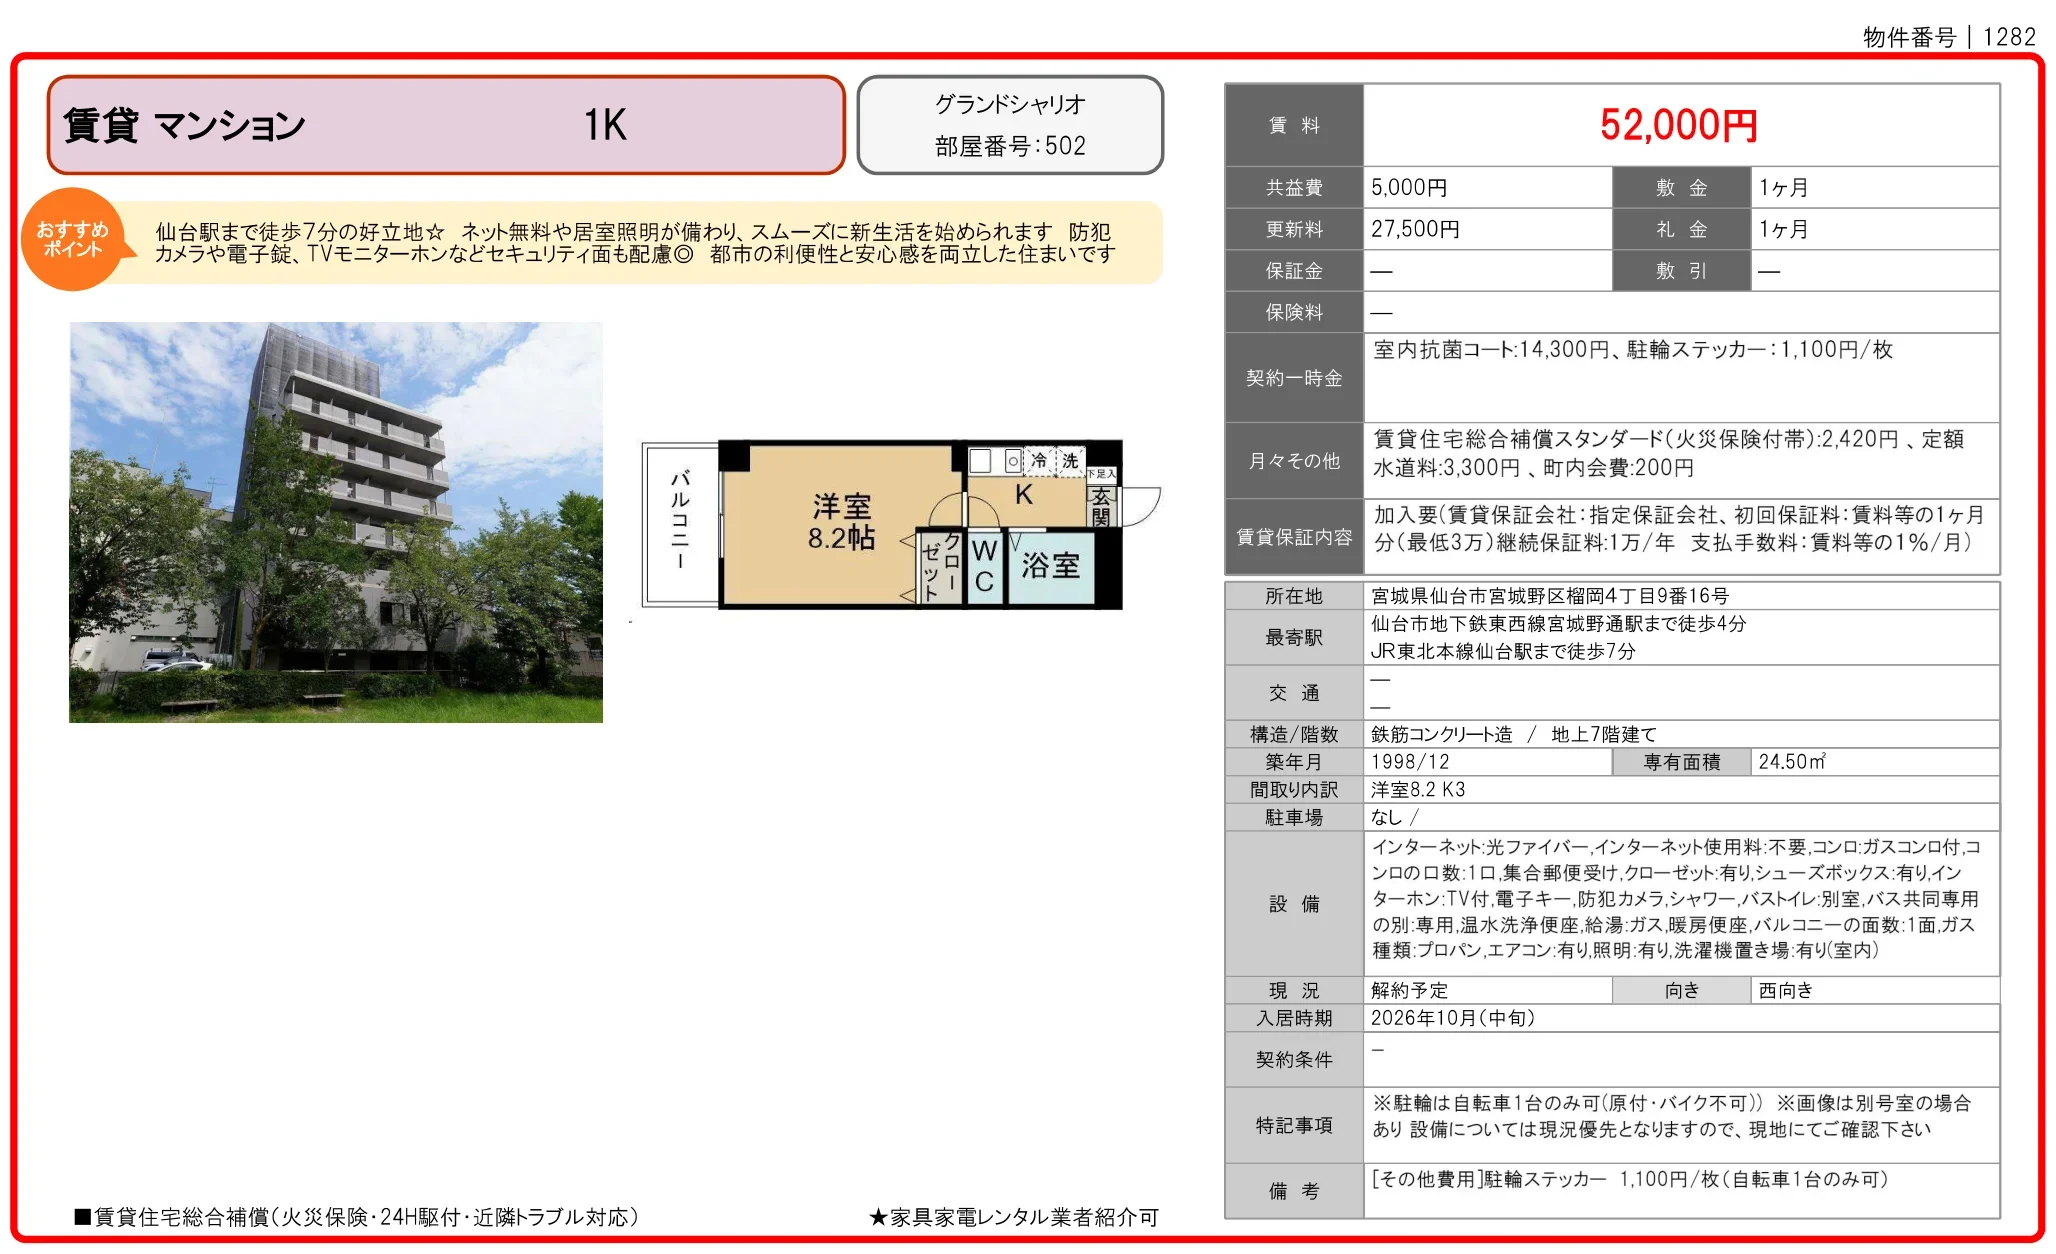This screenshot has width=2056, height=1254.
Task: Click the 備考 header cell
Action: pyautogui.click(x=1294, y=1191)
